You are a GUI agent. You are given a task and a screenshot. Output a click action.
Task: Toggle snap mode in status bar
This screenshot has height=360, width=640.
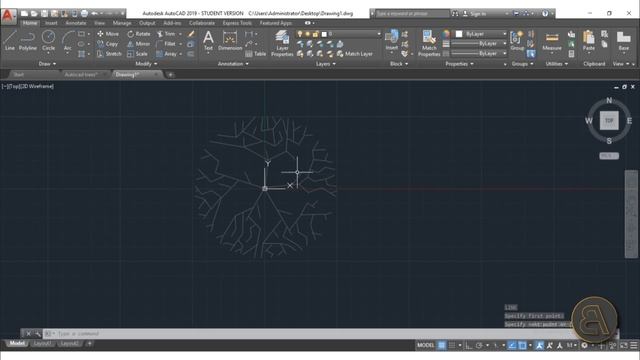click(452, 345)
